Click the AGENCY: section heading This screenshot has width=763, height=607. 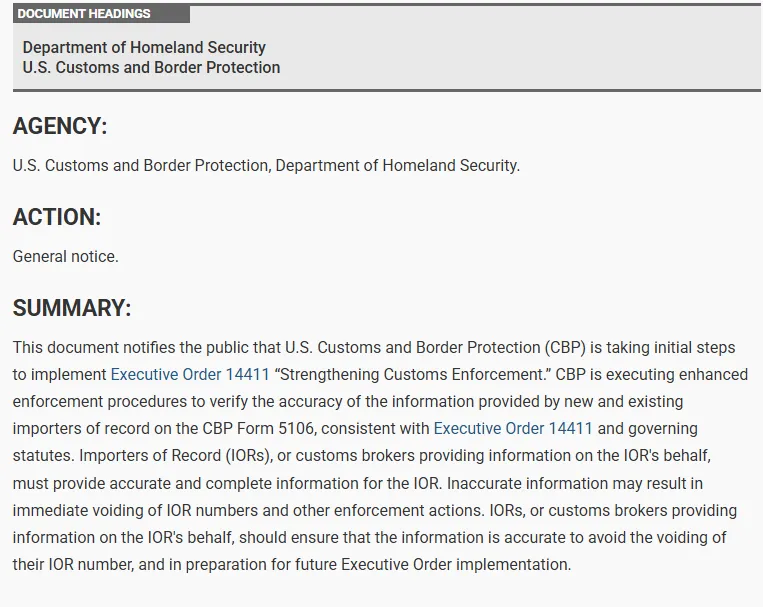tap(60, 126)
